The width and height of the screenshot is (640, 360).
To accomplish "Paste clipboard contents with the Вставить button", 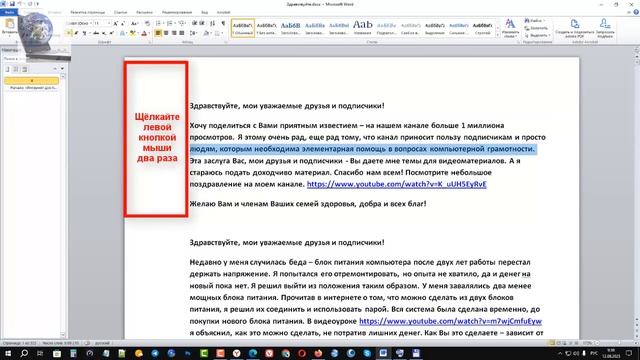I will point(9,27).
